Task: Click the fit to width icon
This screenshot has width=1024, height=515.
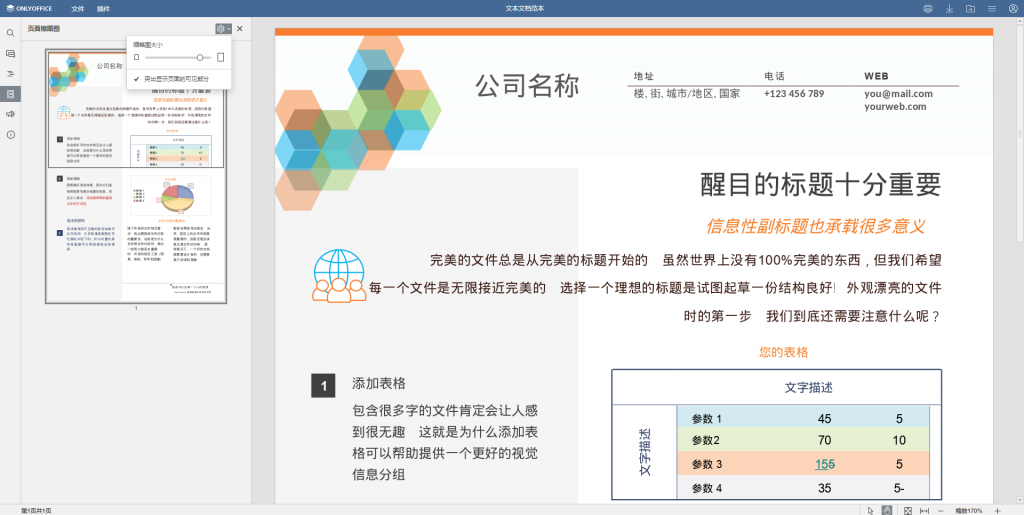Action: [924, 510]
